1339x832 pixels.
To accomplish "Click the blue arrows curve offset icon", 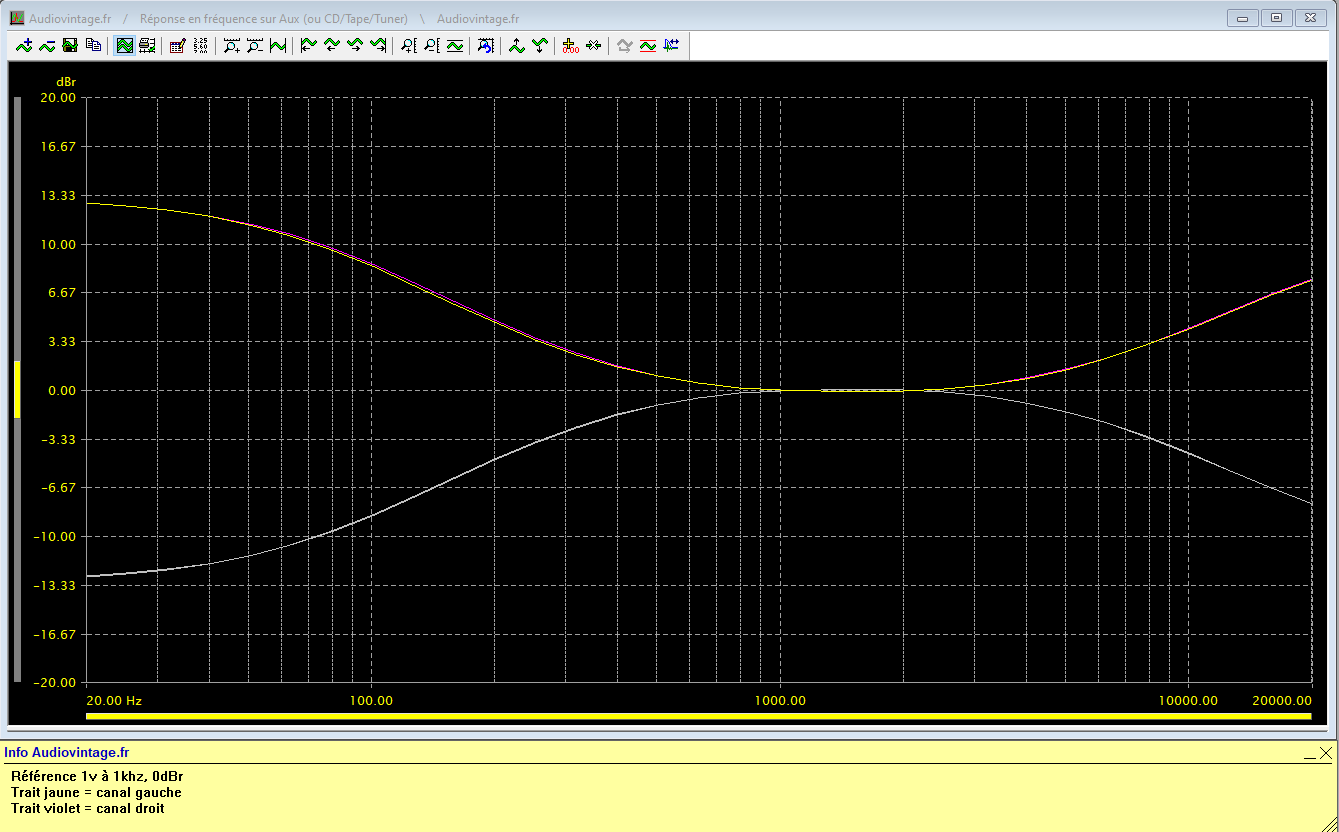I will [671, 45].
